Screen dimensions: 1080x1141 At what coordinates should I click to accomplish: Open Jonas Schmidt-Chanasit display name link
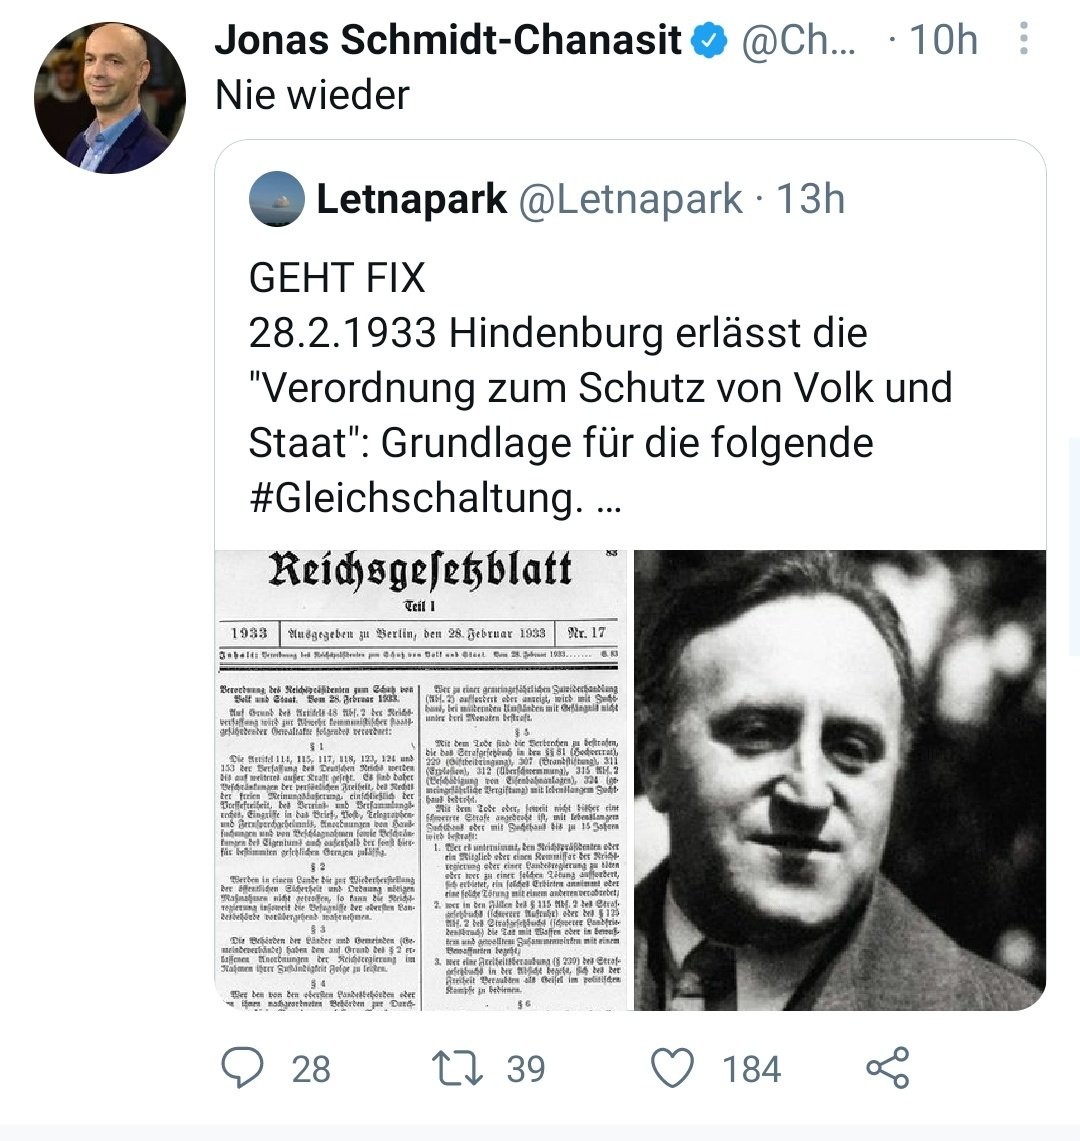tap(448, 41)
